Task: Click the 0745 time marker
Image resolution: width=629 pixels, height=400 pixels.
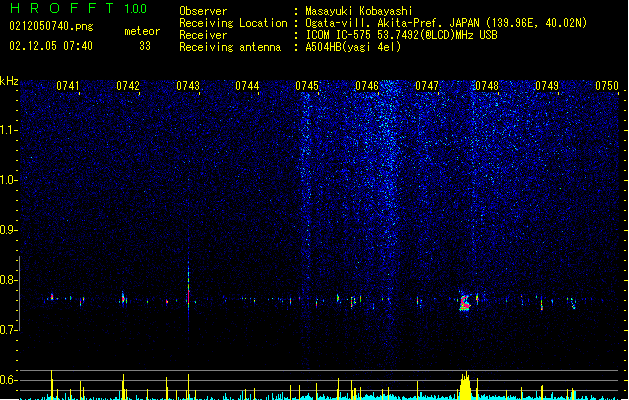Action: [x=307, y=86]
